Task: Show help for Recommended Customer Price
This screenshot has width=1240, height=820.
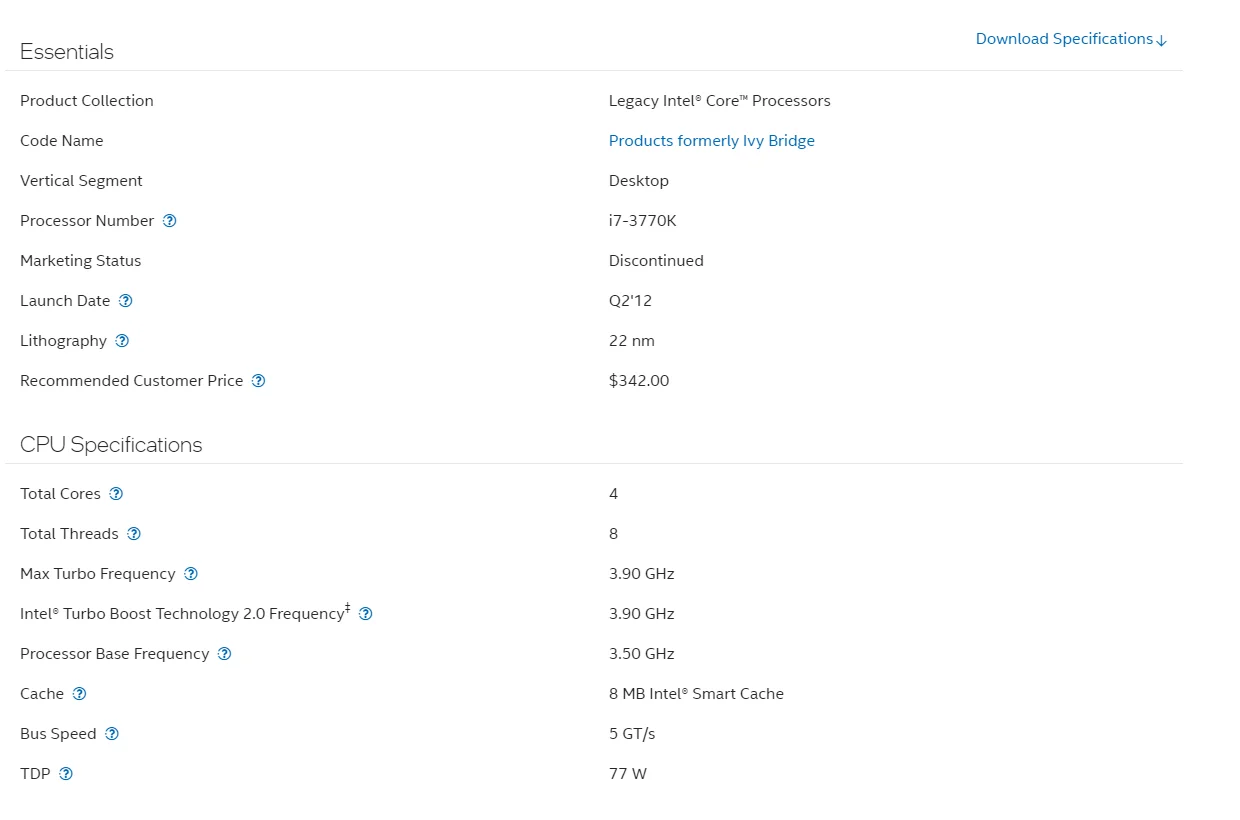Action: click(x=258, y=381)
